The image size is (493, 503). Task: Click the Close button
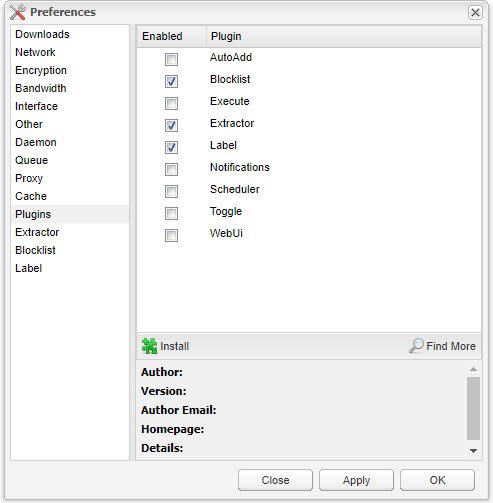(275, 480)
